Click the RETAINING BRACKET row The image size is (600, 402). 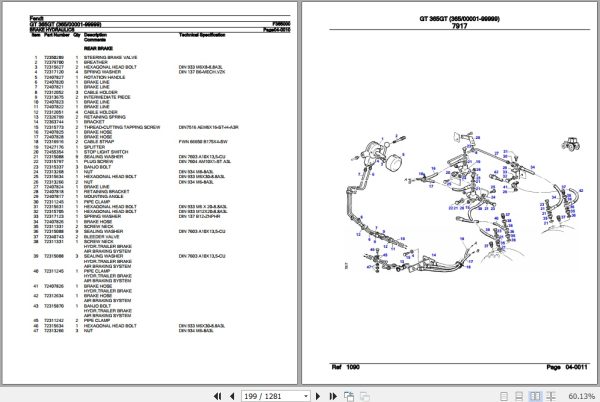click(x=80, y=192)
